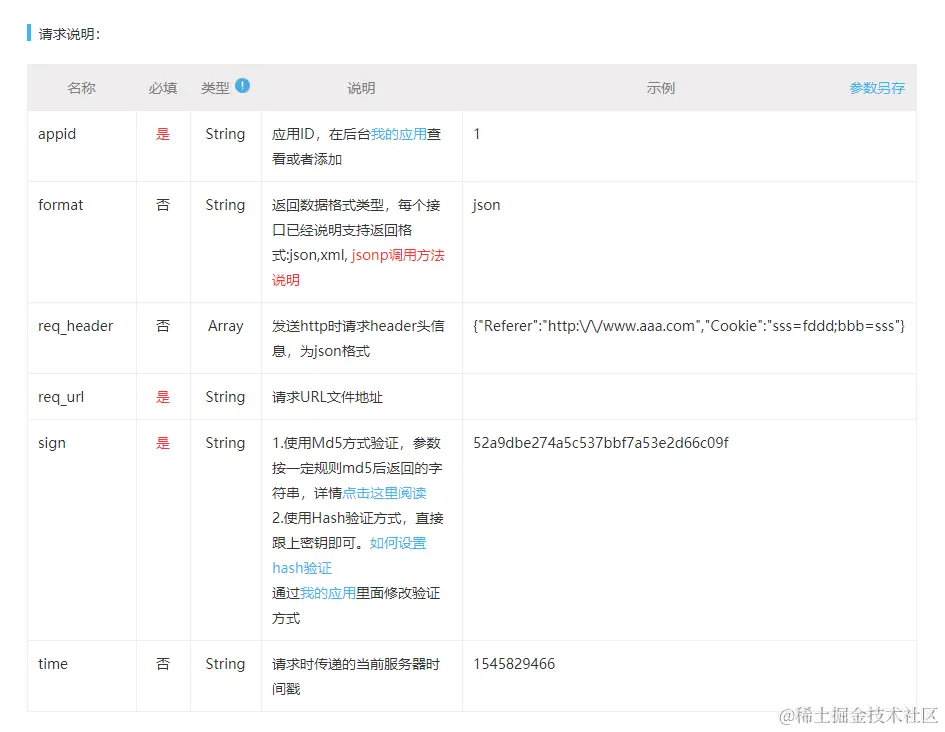Select the req_header parameter name
Screen dimensions: 945x732
pos(75,326)
